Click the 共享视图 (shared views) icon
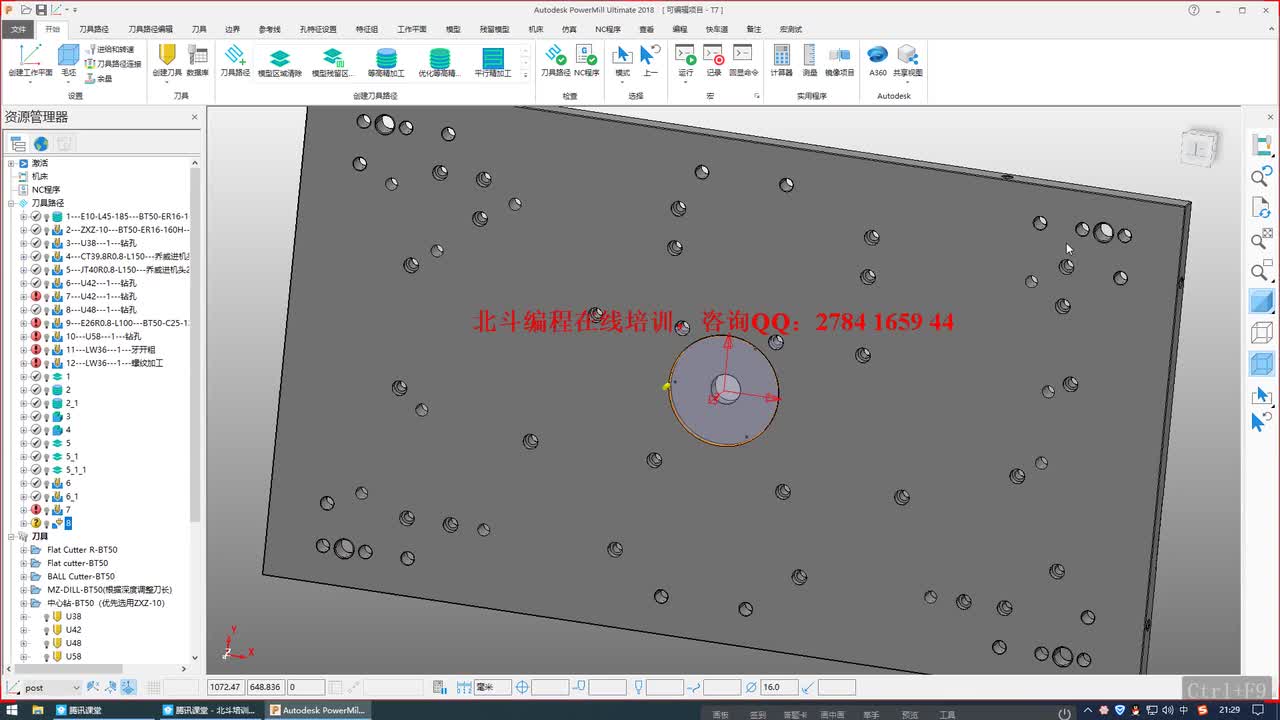 907,55
